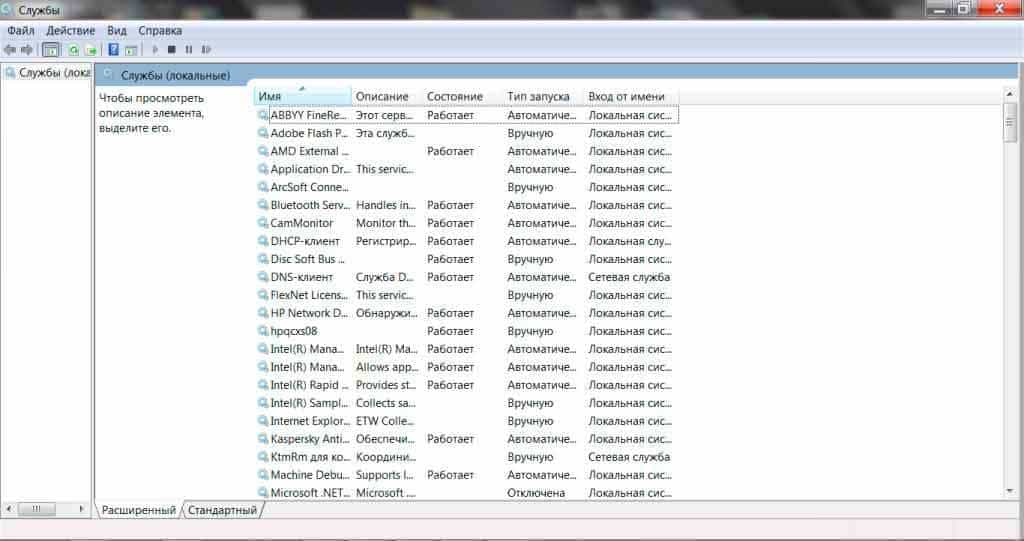Click the Forward arrow in the toolbar

tap(27, 49)
